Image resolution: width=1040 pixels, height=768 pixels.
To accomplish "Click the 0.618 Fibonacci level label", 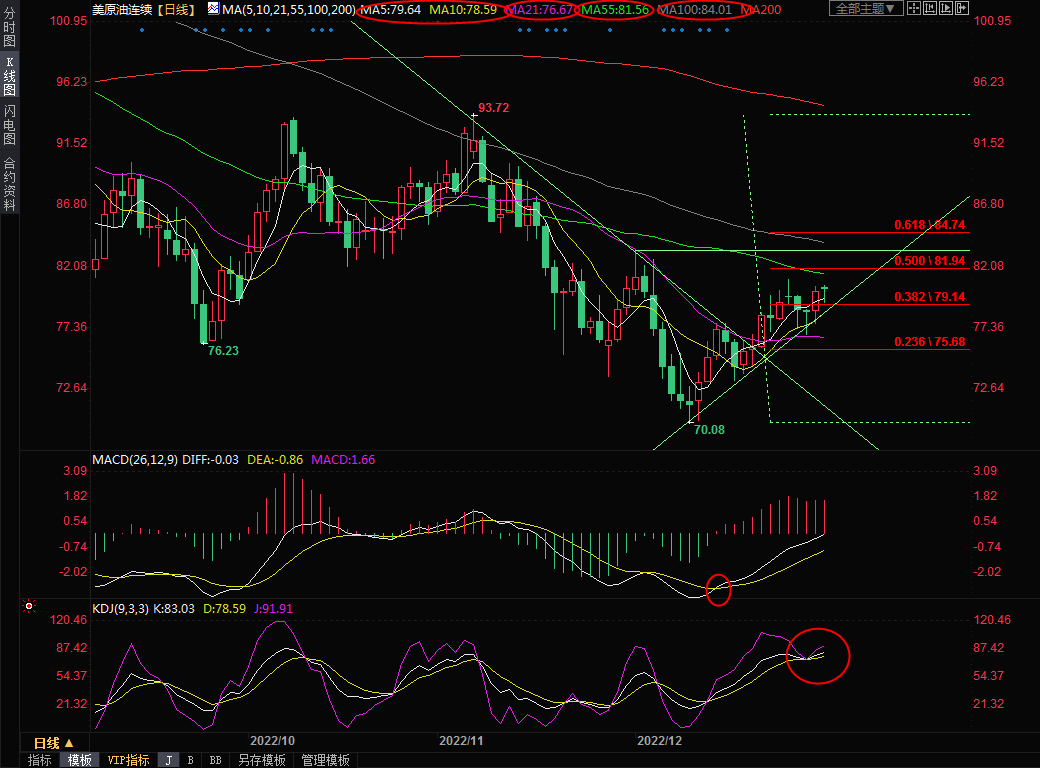I will tap(929, 225).
